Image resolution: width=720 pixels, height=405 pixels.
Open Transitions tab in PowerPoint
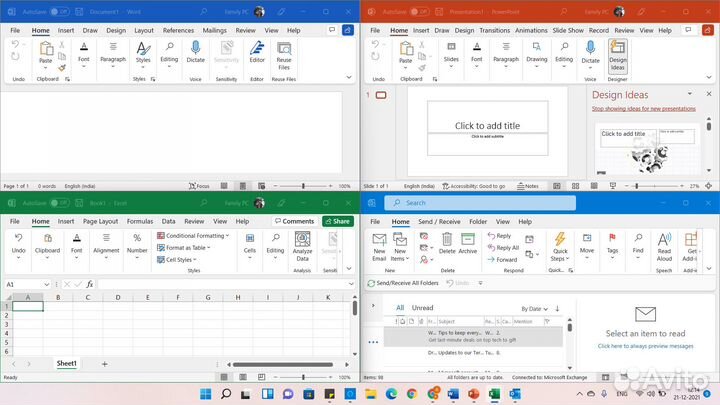click(x=495, y=30)
